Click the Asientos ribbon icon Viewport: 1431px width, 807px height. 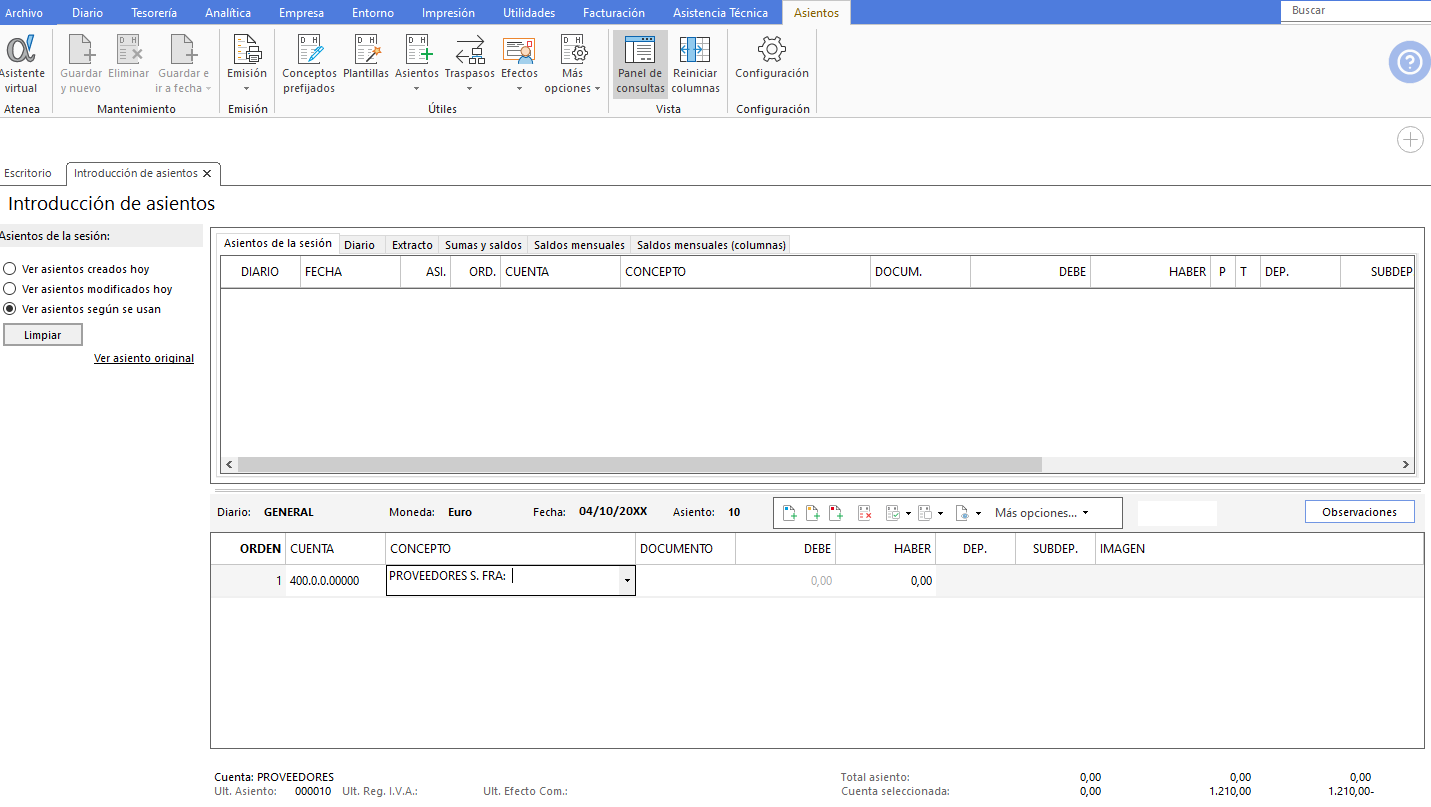[417, 50]
